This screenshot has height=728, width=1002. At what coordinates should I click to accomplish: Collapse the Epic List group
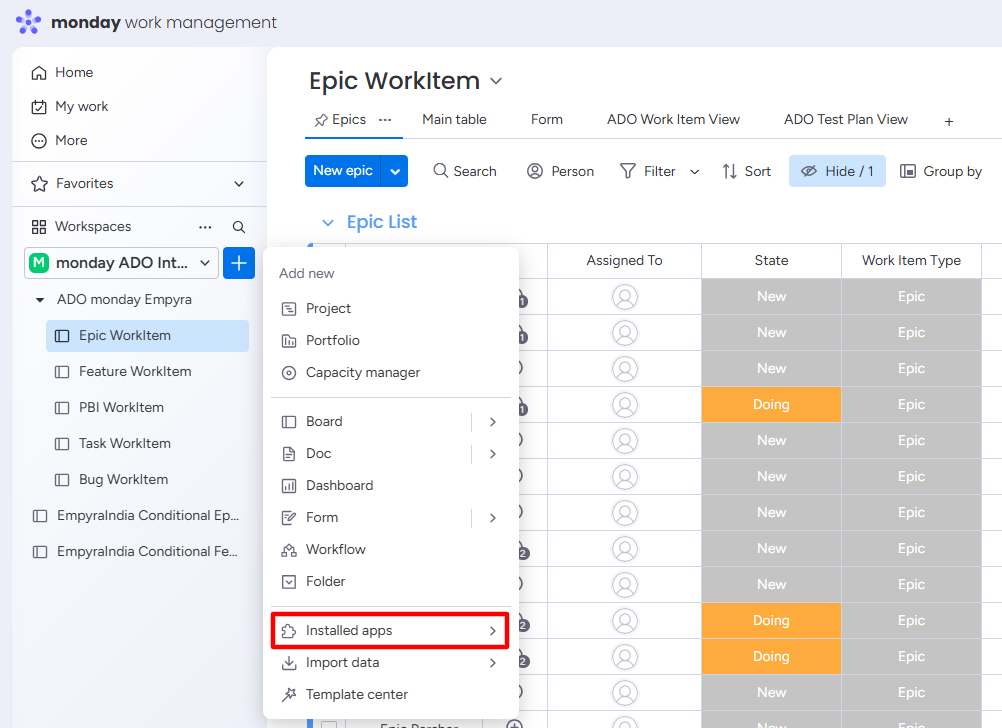(328, 222)
